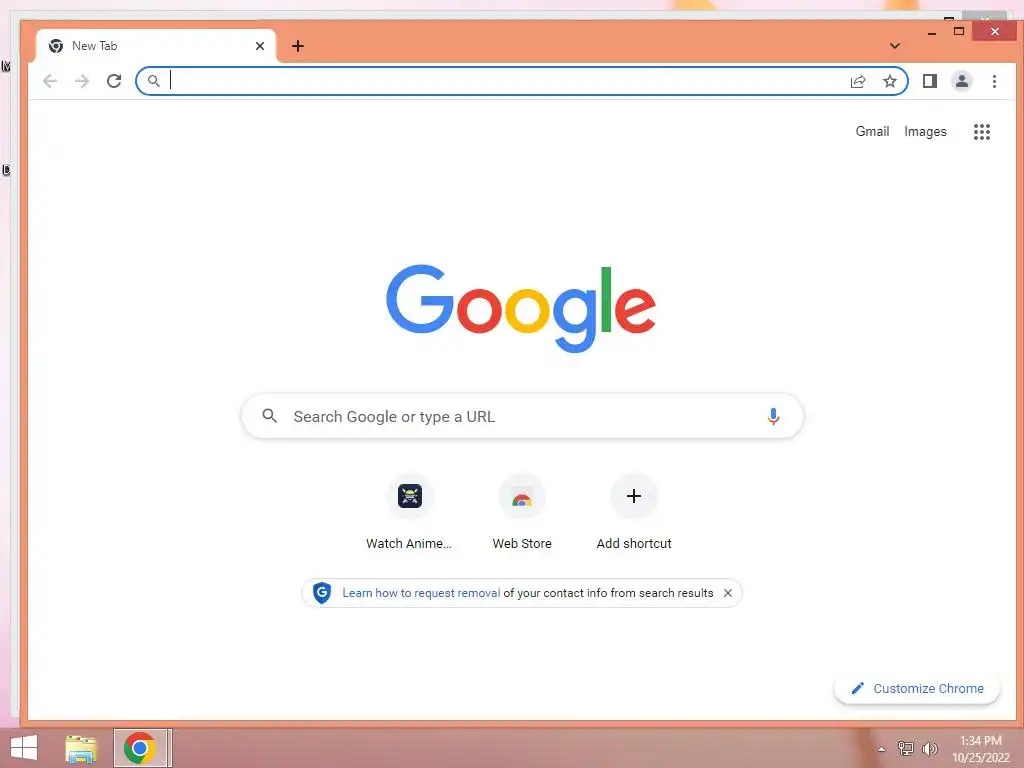Screen dimensions: 1024x768
Task: Expand the tab search chevron
Action: [x=895, y=46]
